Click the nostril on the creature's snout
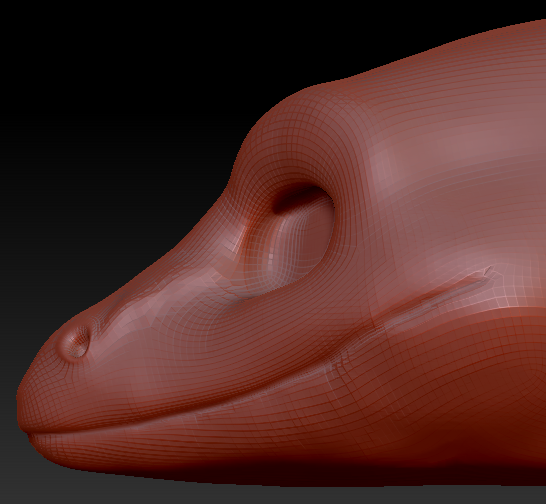 point(76,342)
